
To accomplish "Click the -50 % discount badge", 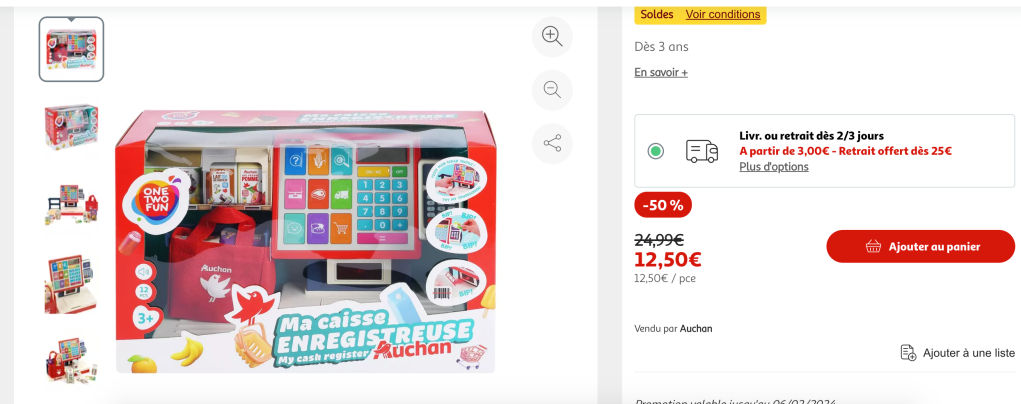I will click(x=663, y=205).
